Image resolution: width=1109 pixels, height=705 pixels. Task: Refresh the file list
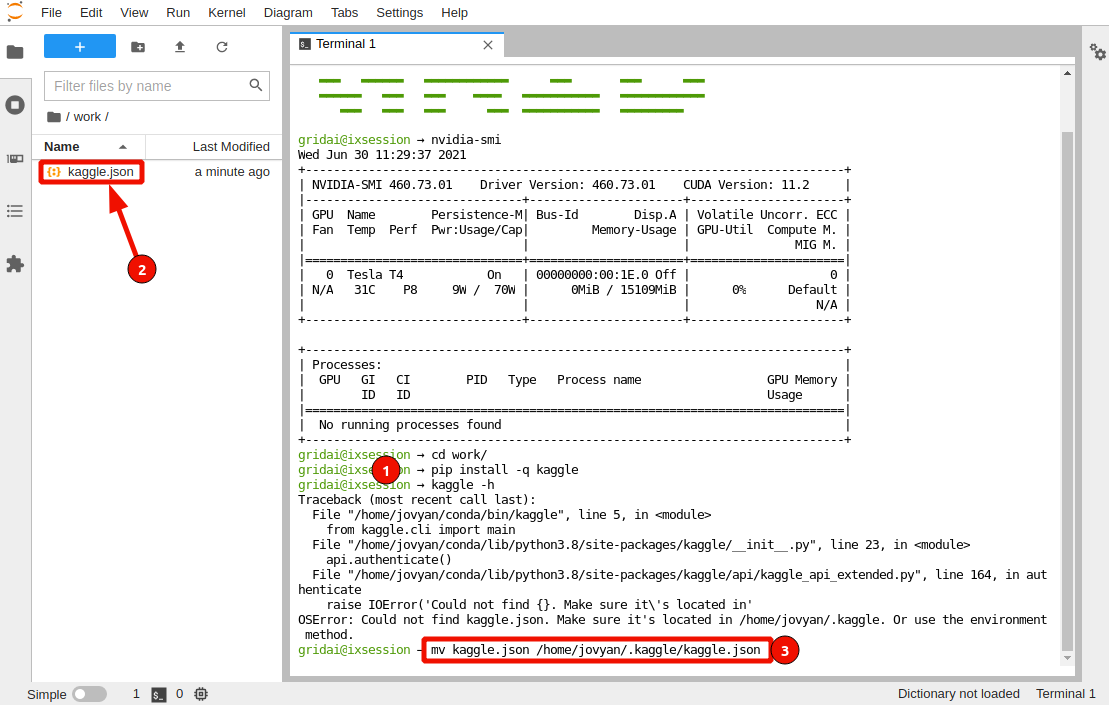222,47
